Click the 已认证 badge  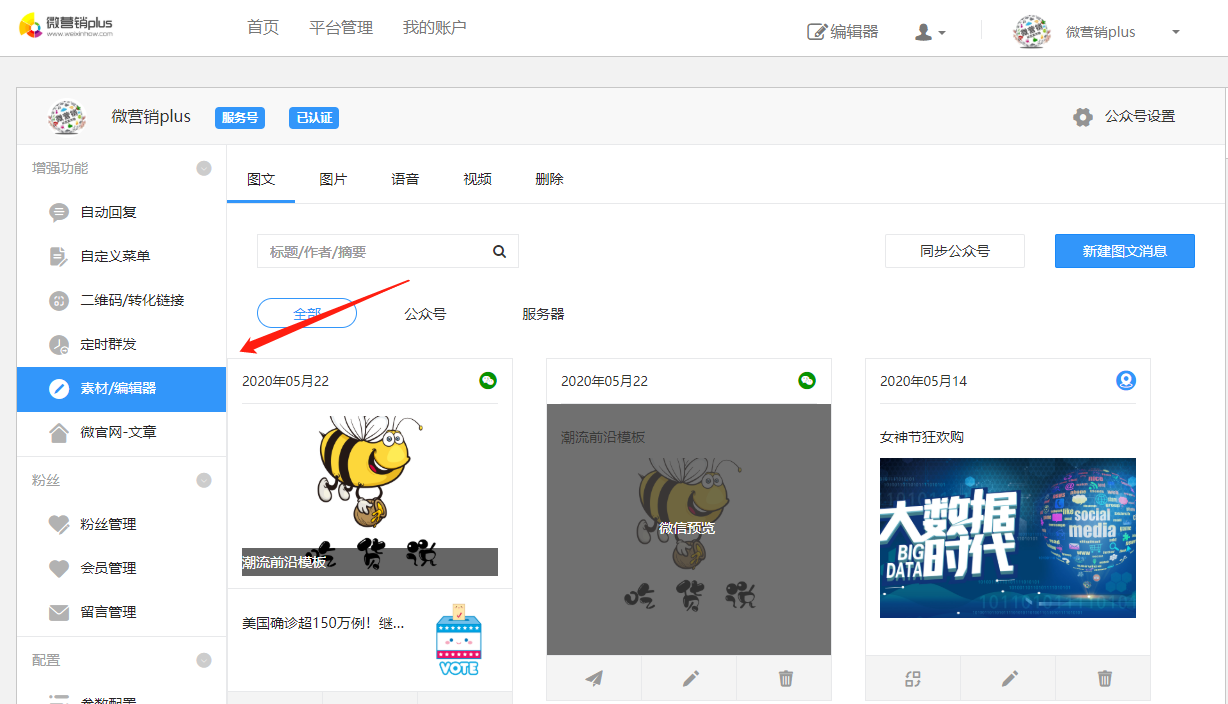pyautogui.click(x=314, y=117)
